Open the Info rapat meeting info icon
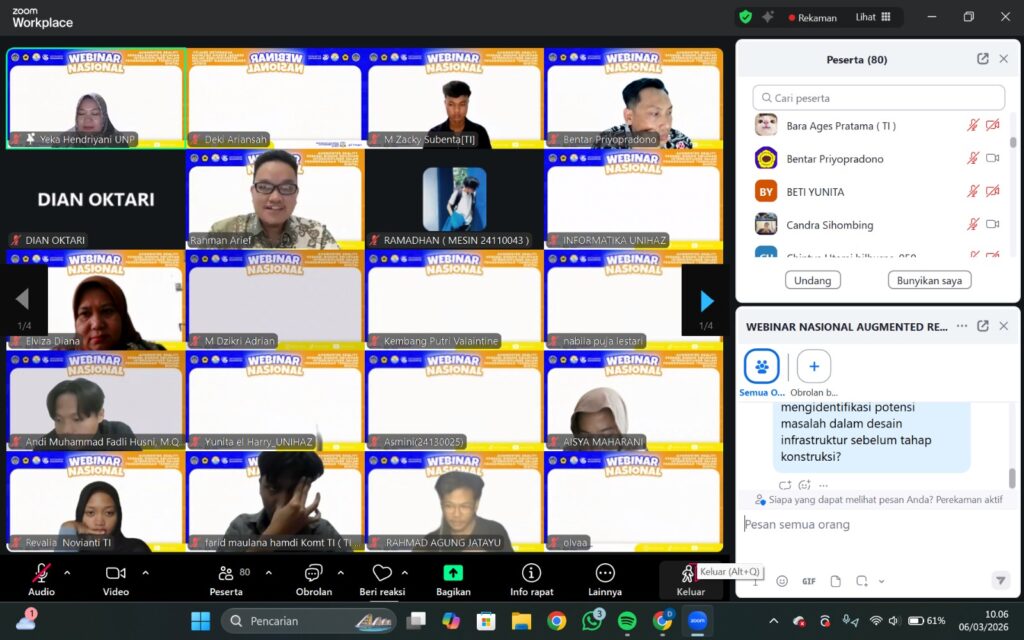 tap(532, 573)
